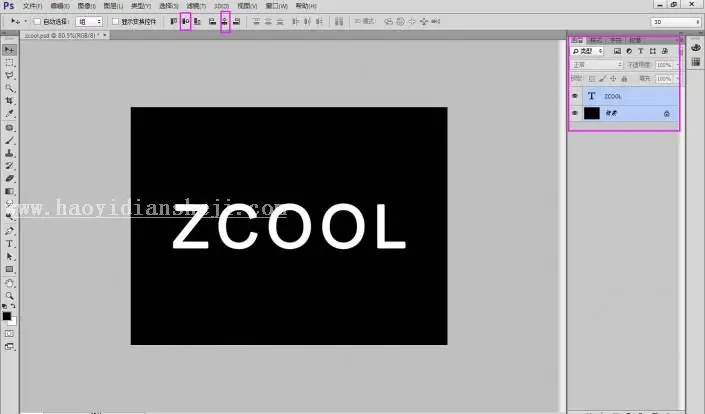Image resolution: width=705 pixels, height=414 pixels.
Task: Select the Eyedropper tool
Action: pyautogui.click(x=9, y=113)
